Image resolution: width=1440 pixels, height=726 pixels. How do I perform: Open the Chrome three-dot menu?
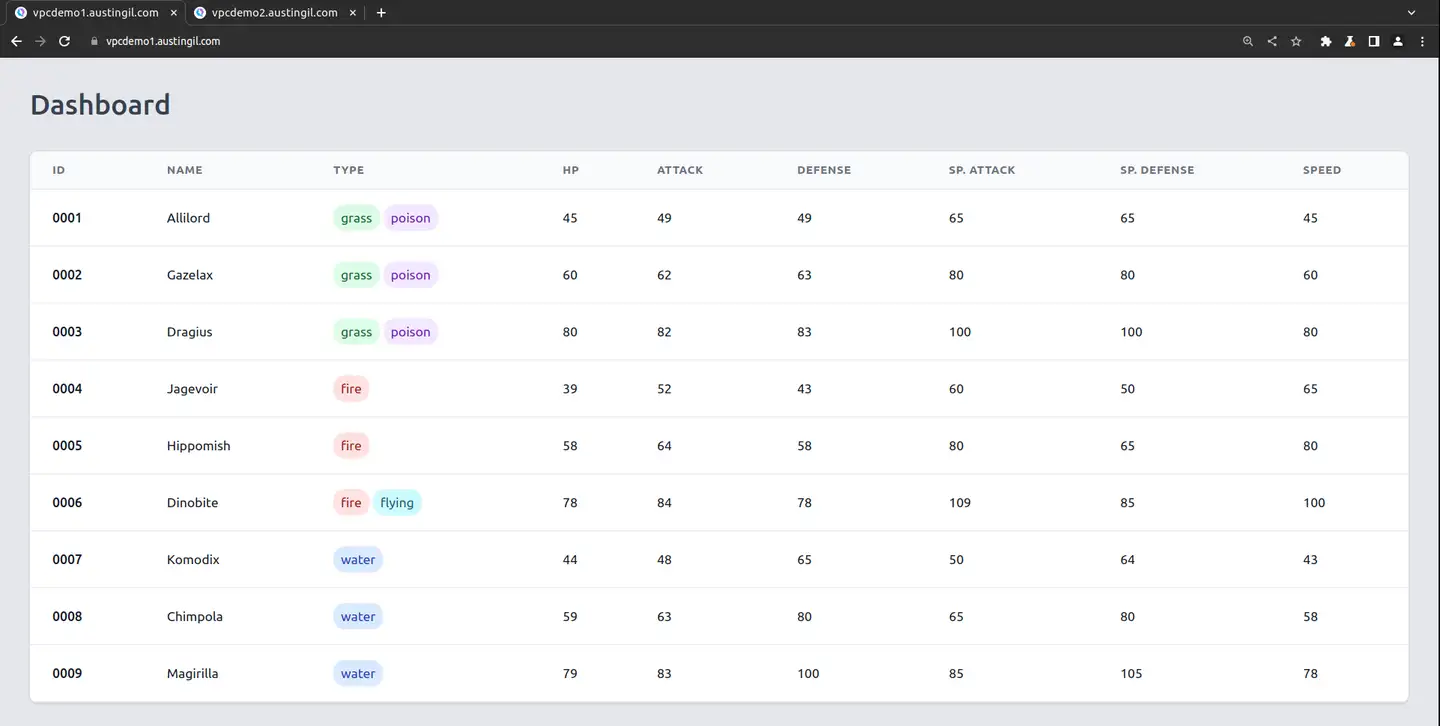pyautogui.click(x=1422, y=41)
